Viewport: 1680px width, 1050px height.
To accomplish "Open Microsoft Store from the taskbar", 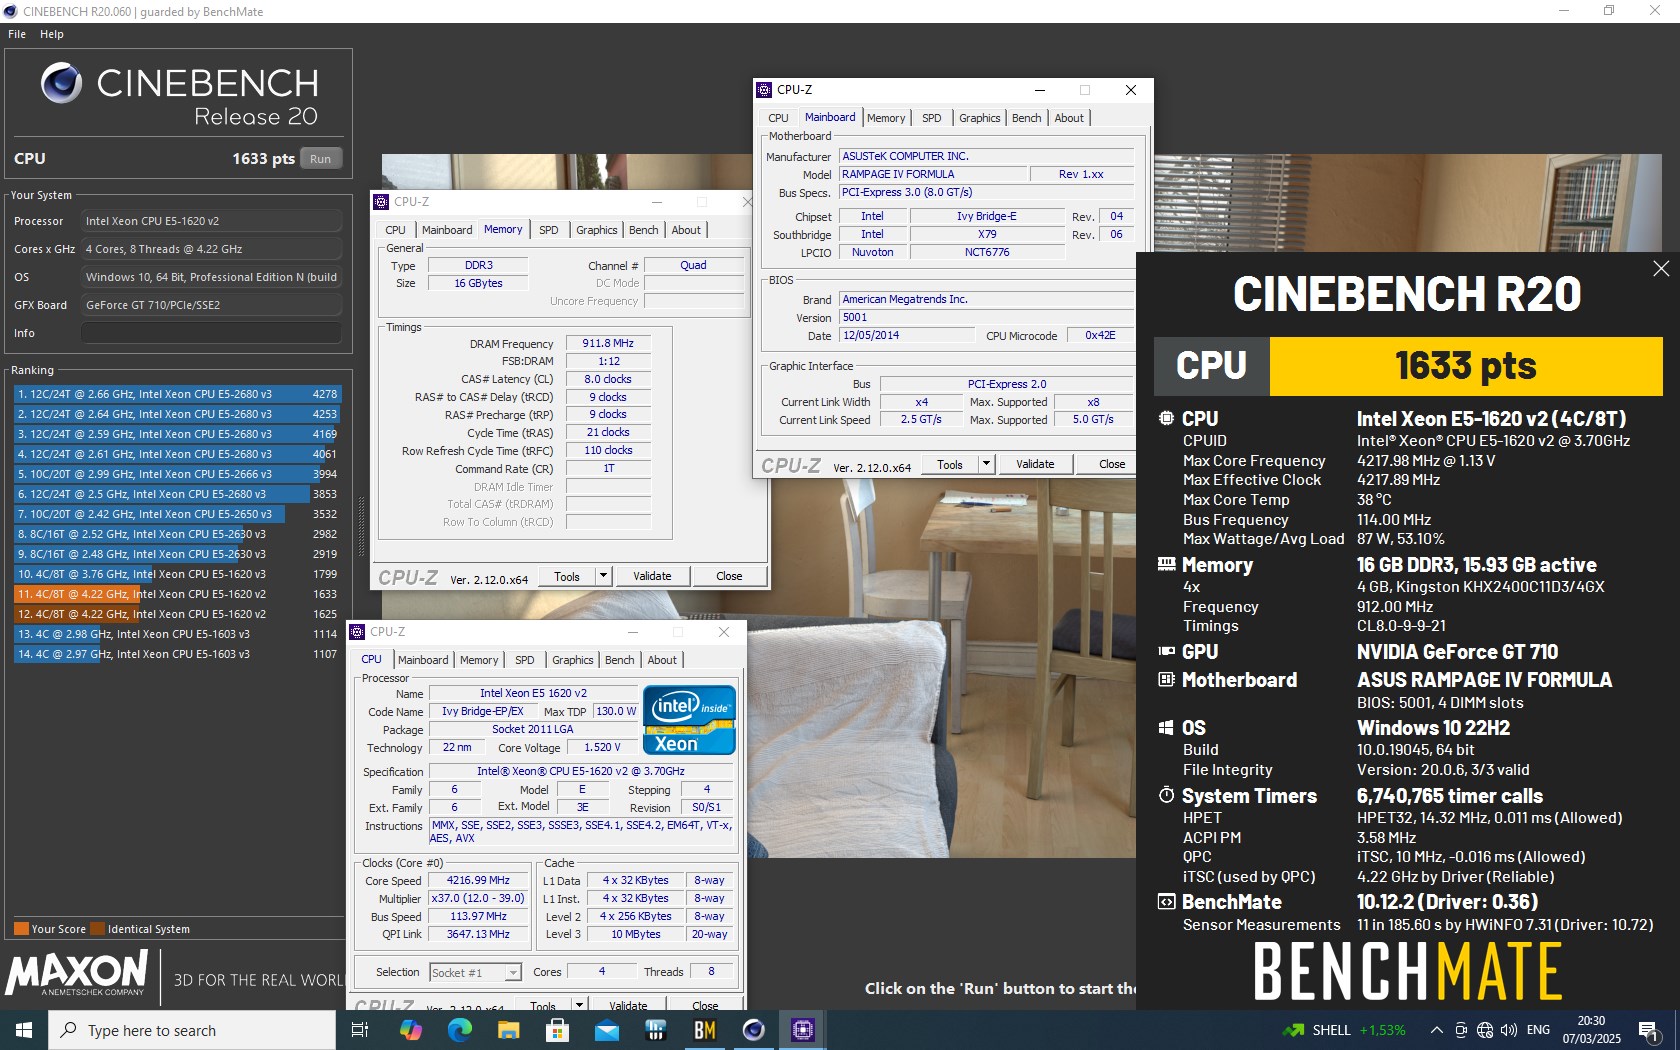I will [x=557, y=1030].
